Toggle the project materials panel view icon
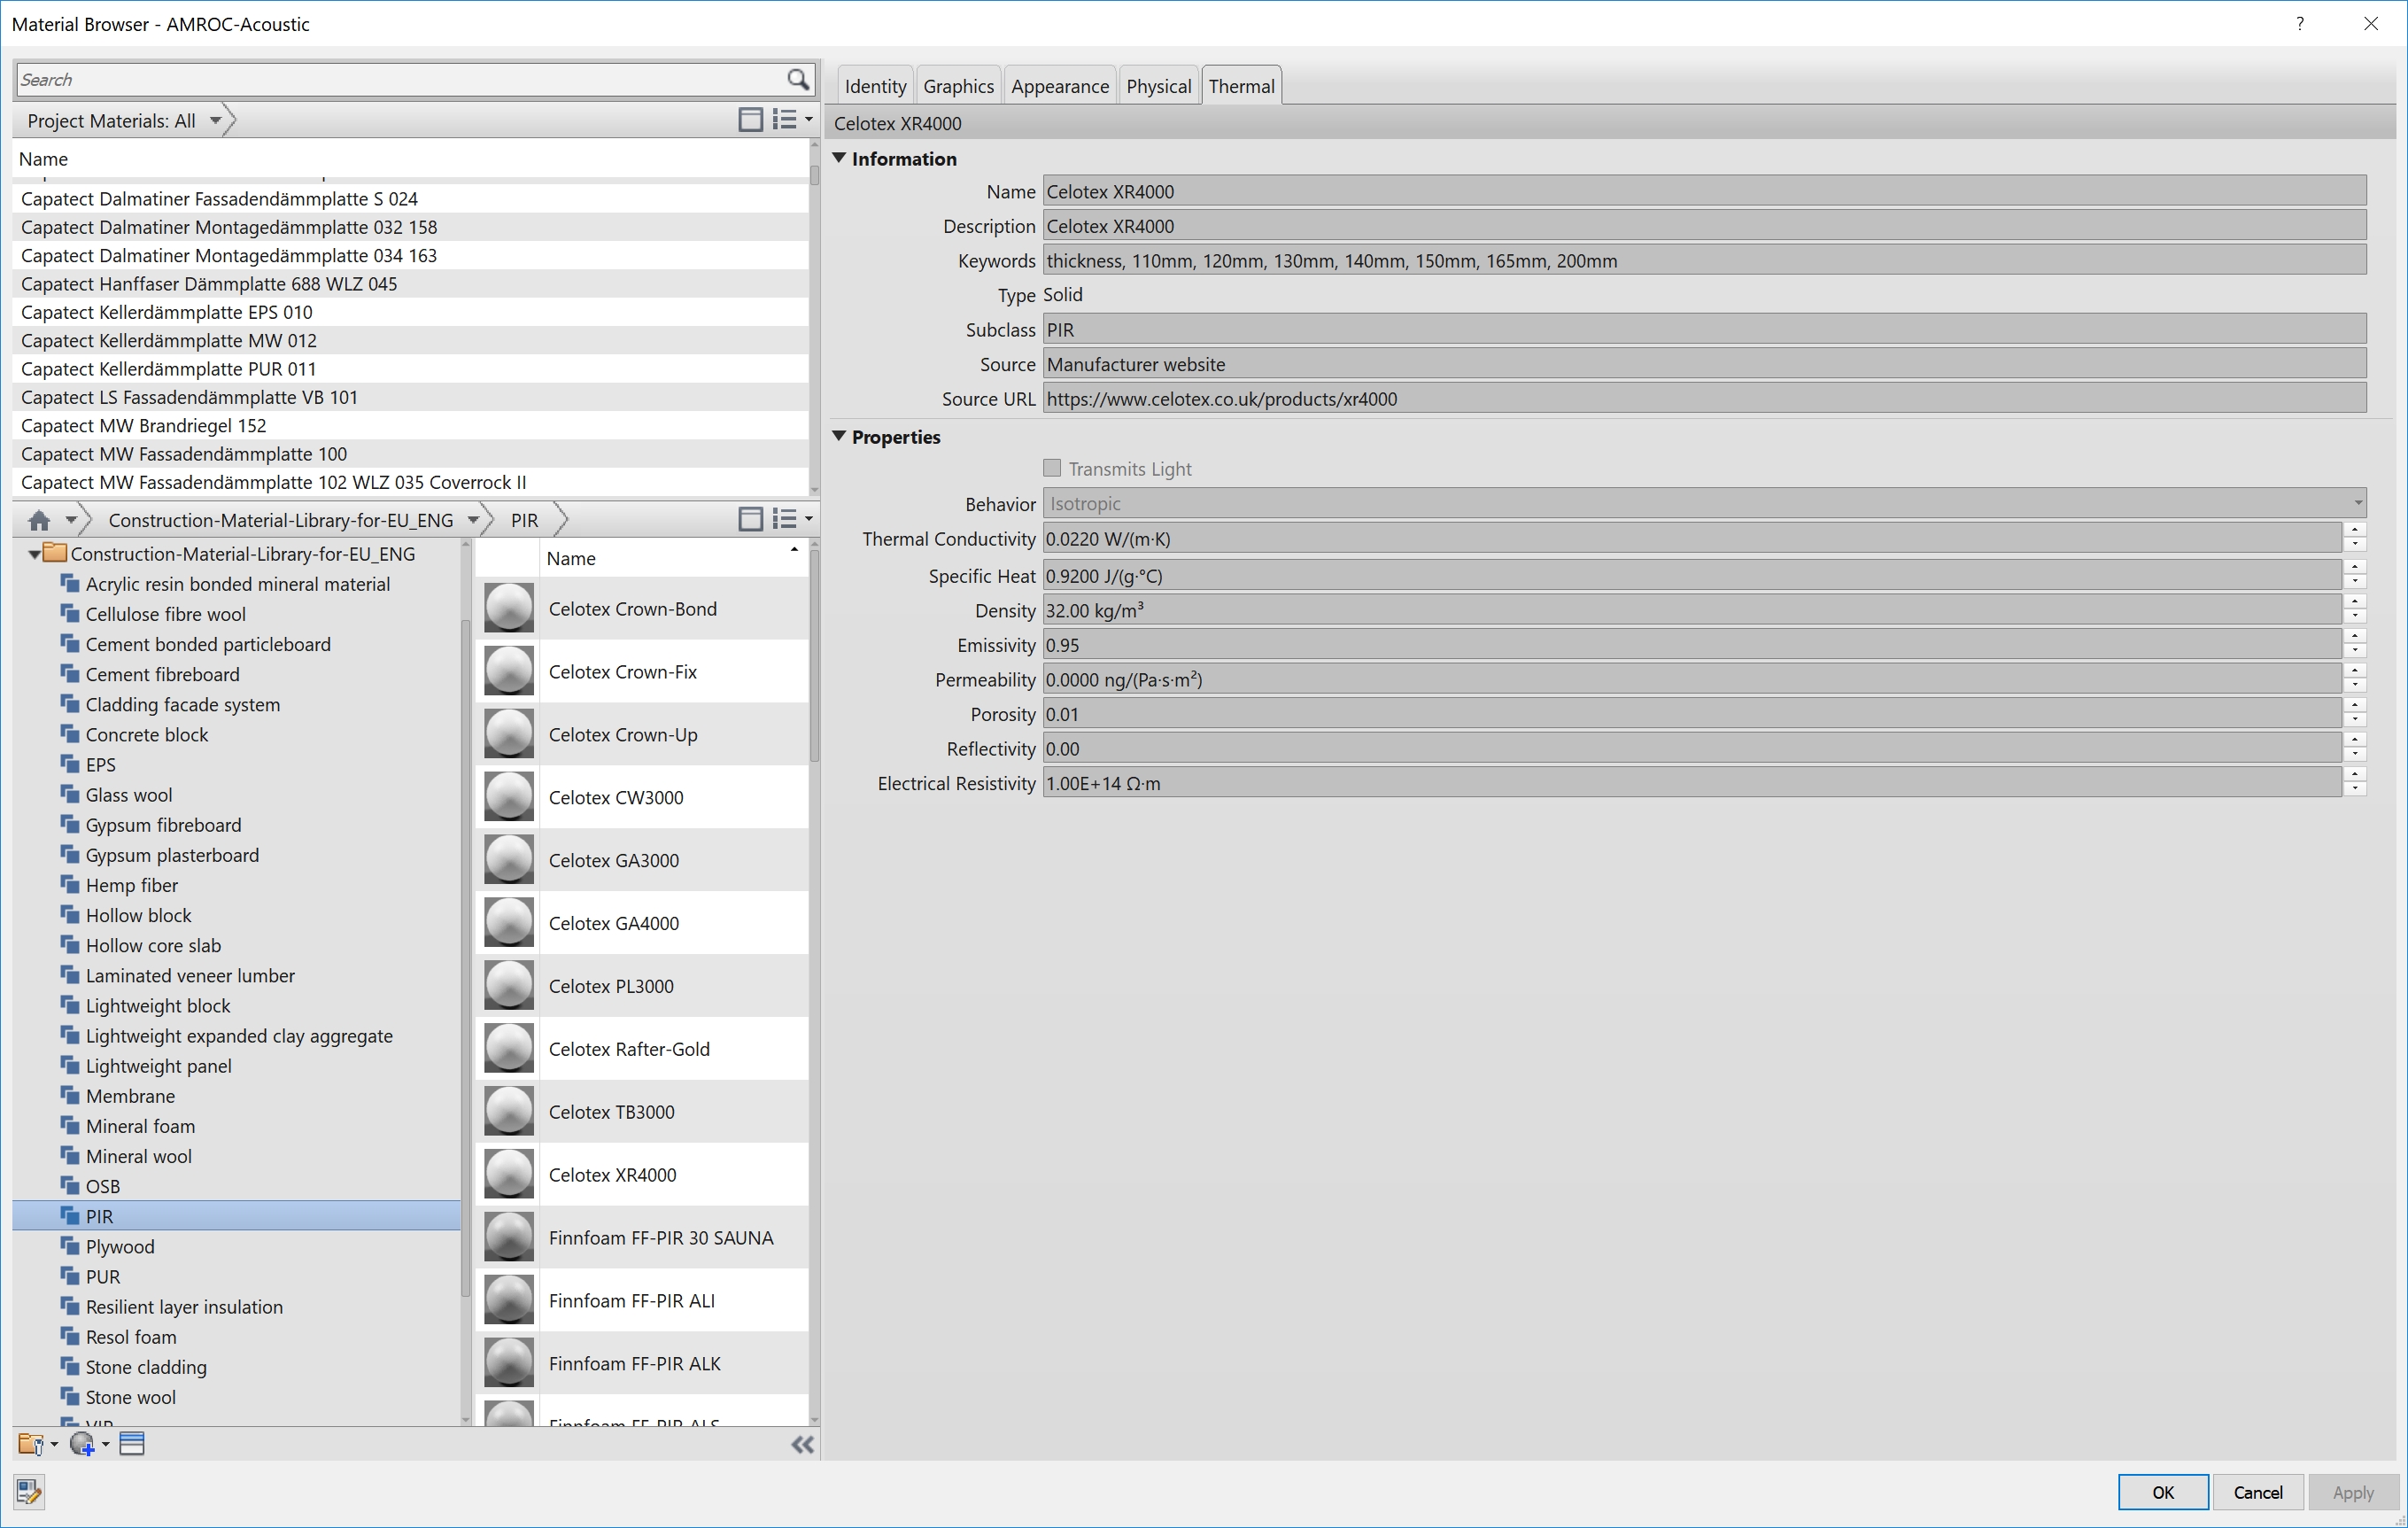The height and width of the screenshot is (1528, 2408). (x=750, y=120)
